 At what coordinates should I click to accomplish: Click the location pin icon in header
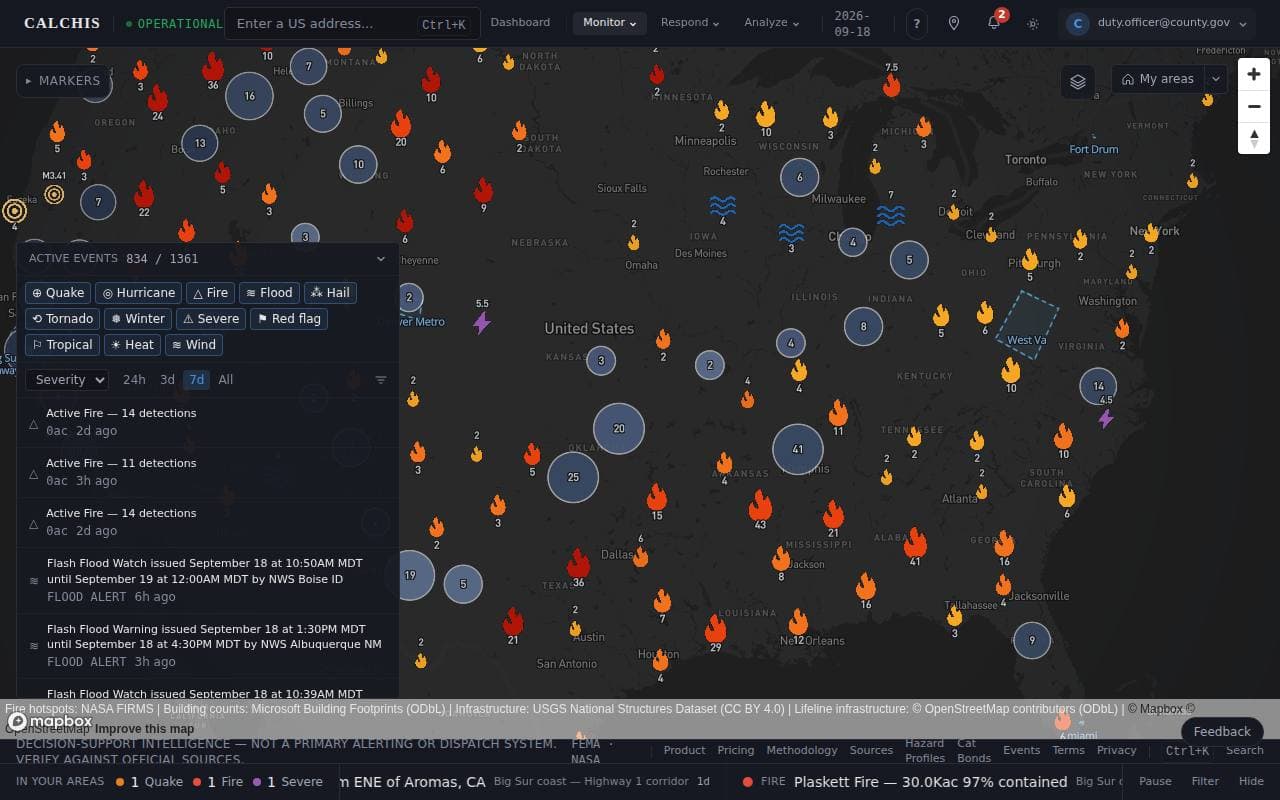pyautogui.click(x=954, y=23)
